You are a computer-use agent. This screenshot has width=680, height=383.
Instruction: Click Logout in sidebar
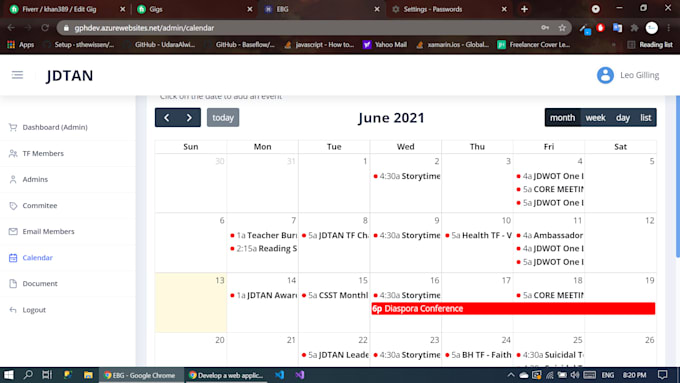pyautogui.click(x=34, y=310)
